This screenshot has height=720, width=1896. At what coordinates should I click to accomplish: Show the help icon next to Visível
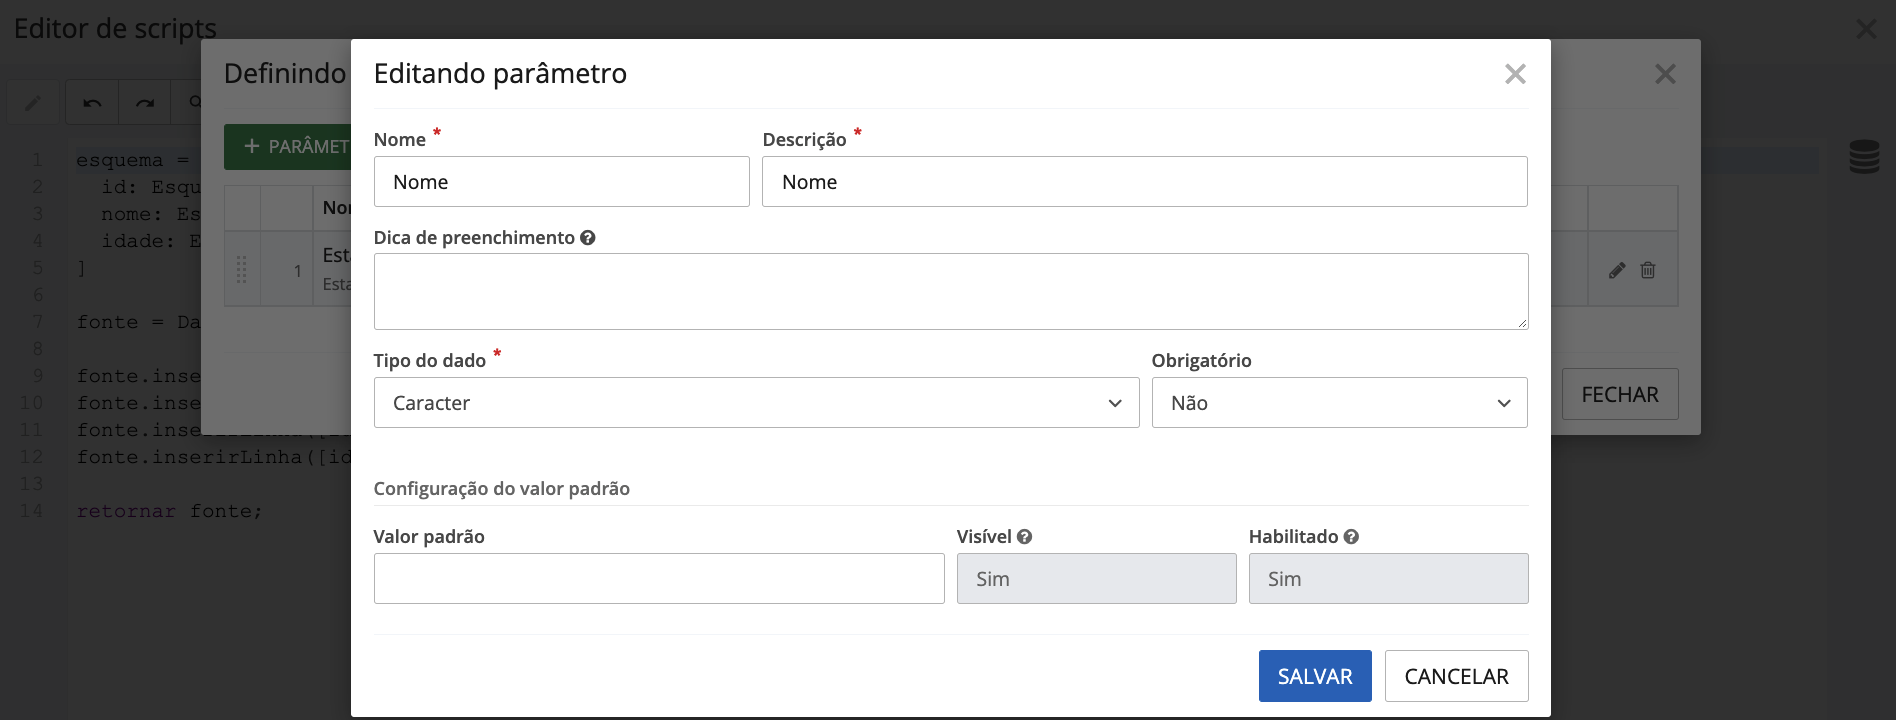coord(1024,537)
